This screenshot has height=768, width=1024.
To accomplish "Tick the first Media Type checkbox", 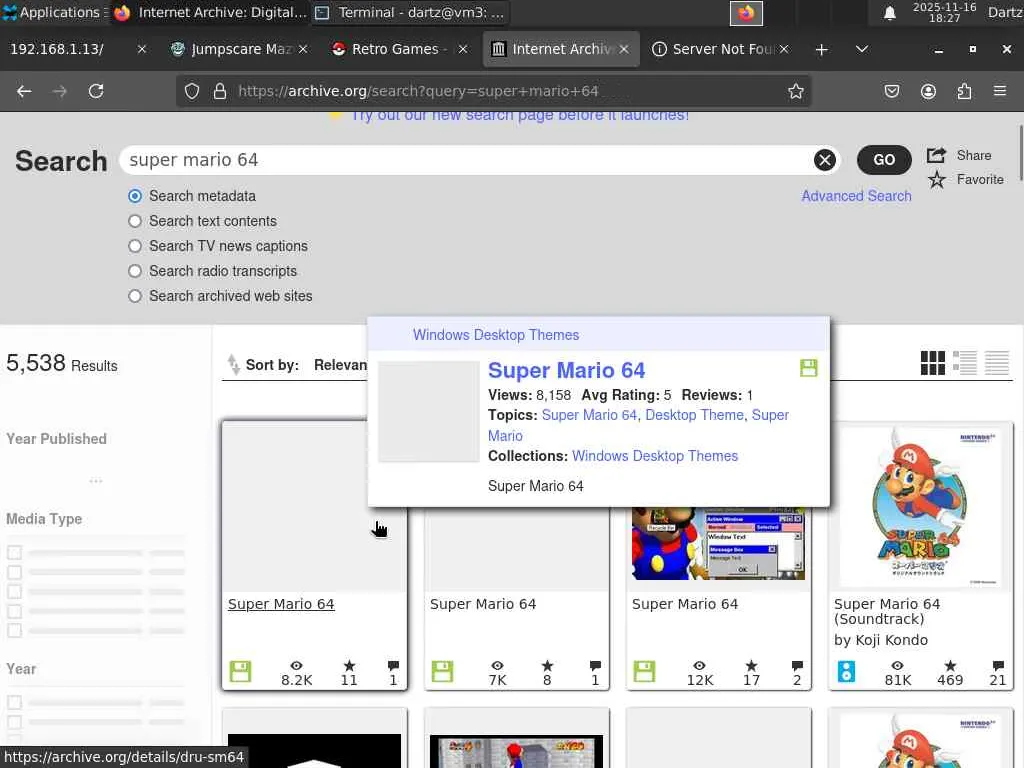I will coord(14,552).
